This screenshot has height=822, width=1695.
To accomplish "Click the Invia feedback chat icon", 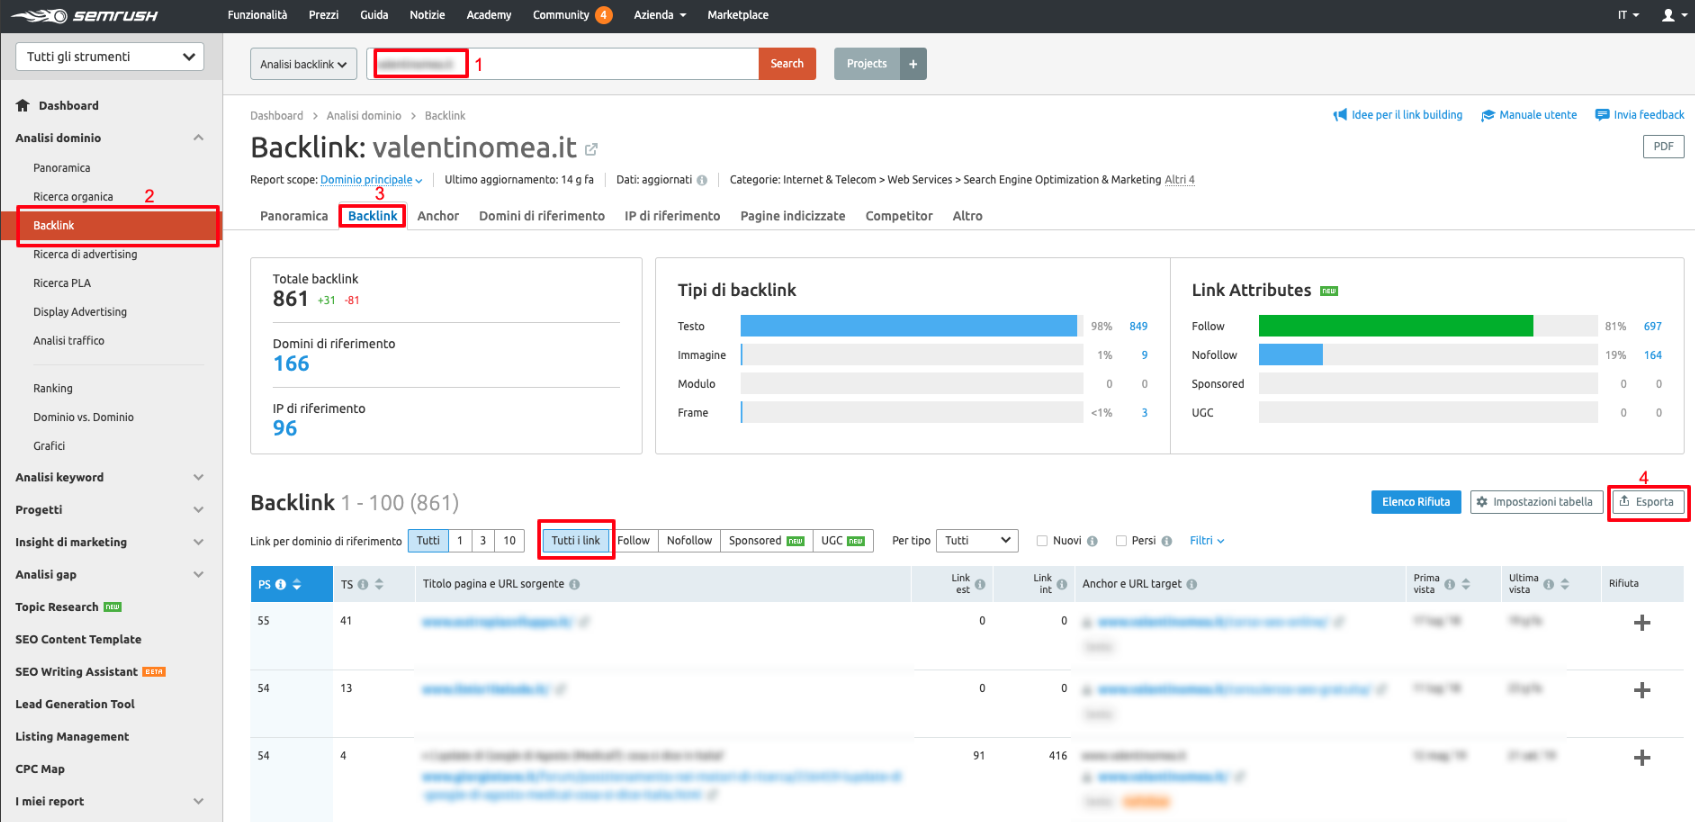I will [1602, 115].
